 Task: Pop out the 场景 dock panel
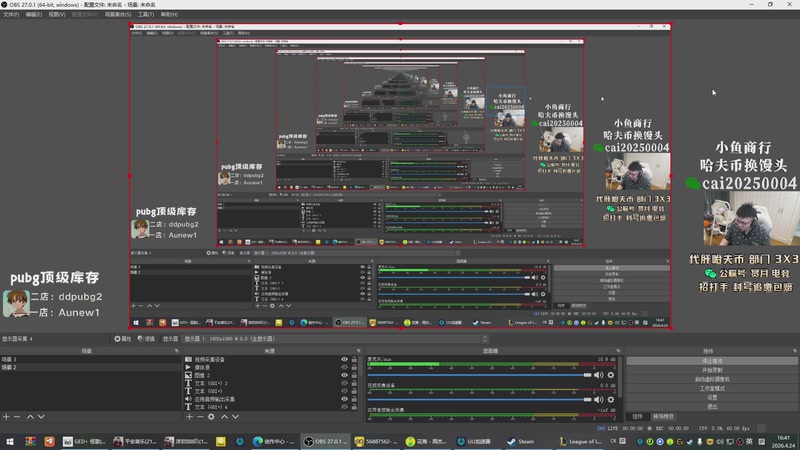coord(177,351)
